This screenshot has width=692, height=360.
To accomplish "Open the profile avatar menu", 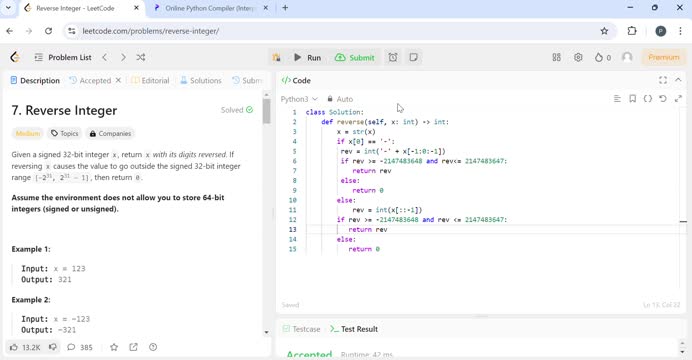I will 627,57.
